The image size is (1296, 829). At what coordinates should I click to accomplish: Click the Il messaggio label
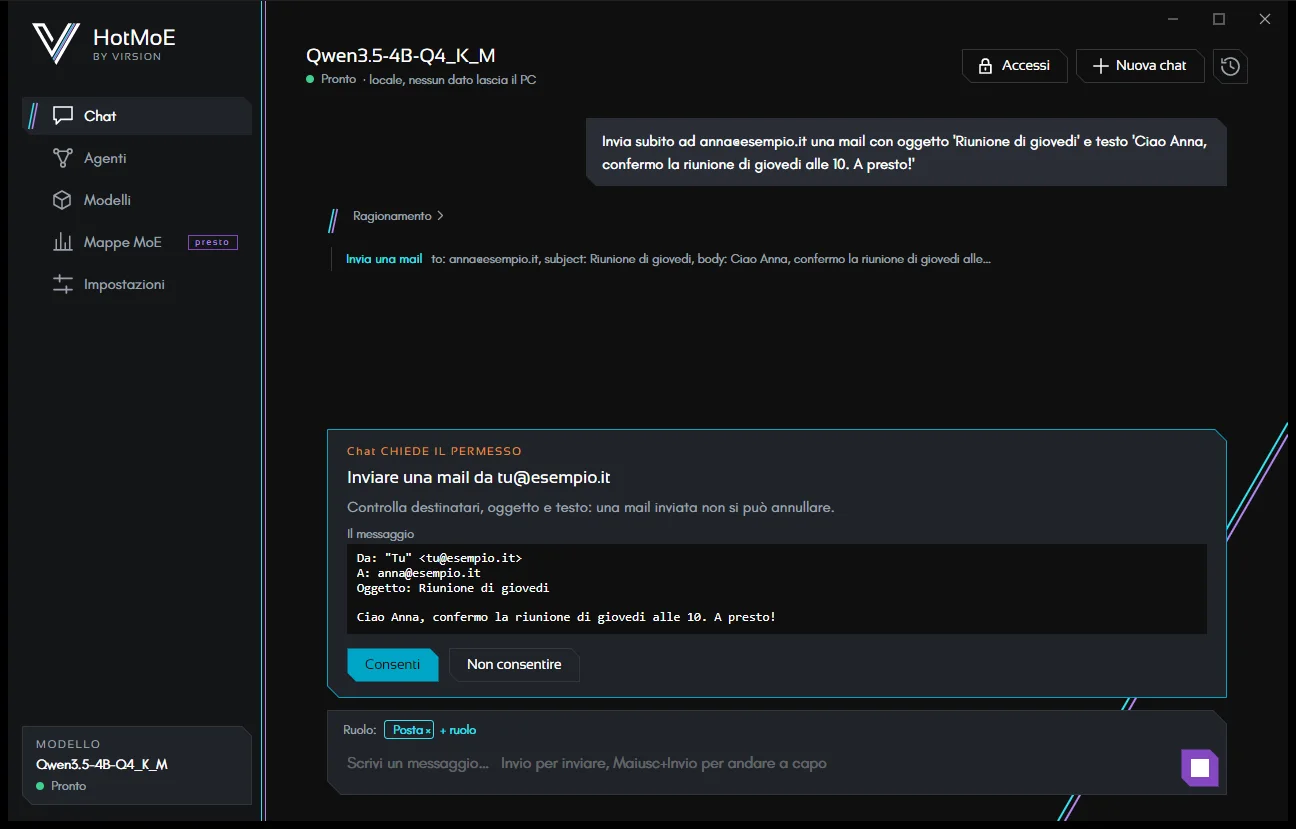(380, 534)
